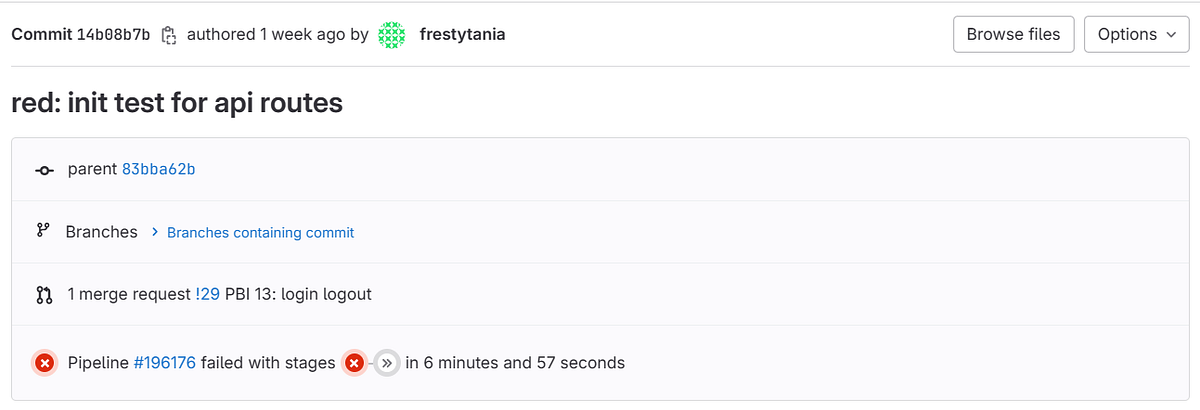Open parent commit 83bba62b
Image resolution: width=1200 pixels, height=410 pixels.
tap(158, 169)
